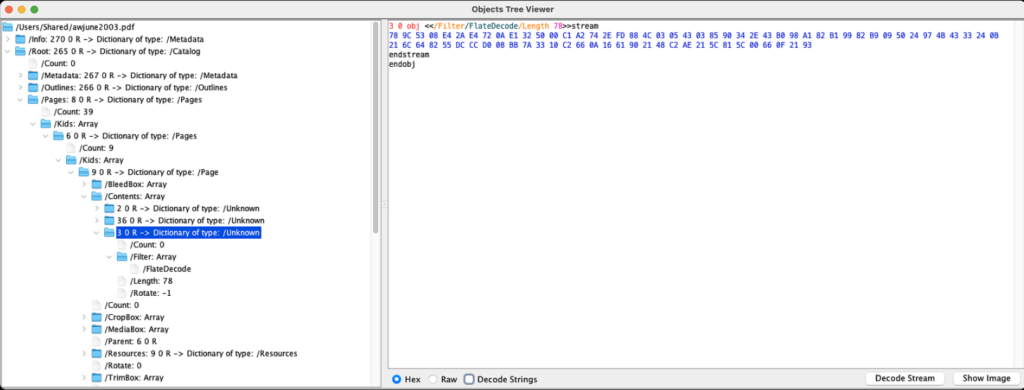Click the tree panel vertical scrollbar
Screen dimensions: 1024x390
376,127
